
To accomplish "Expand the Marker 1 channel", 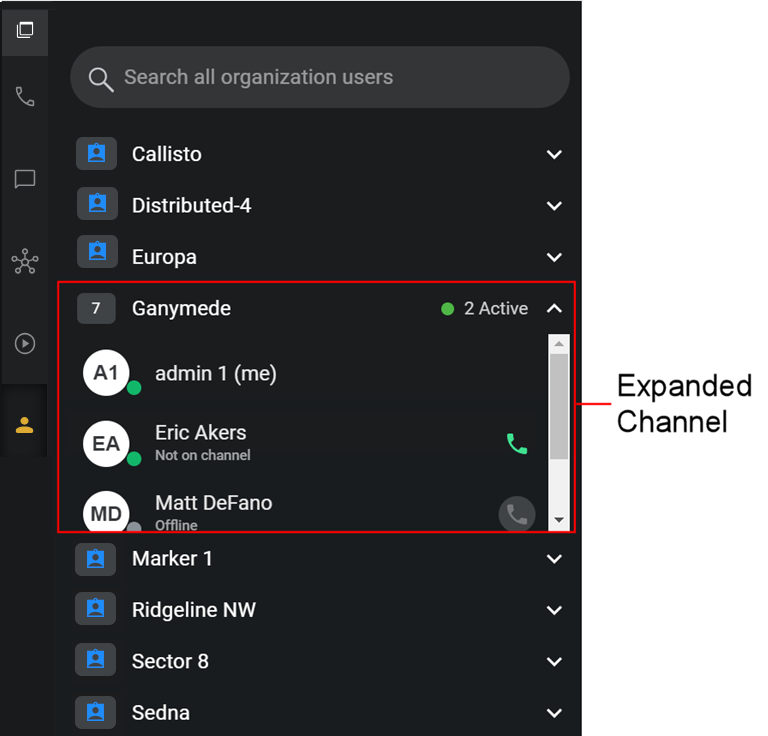I will point(554,559).
